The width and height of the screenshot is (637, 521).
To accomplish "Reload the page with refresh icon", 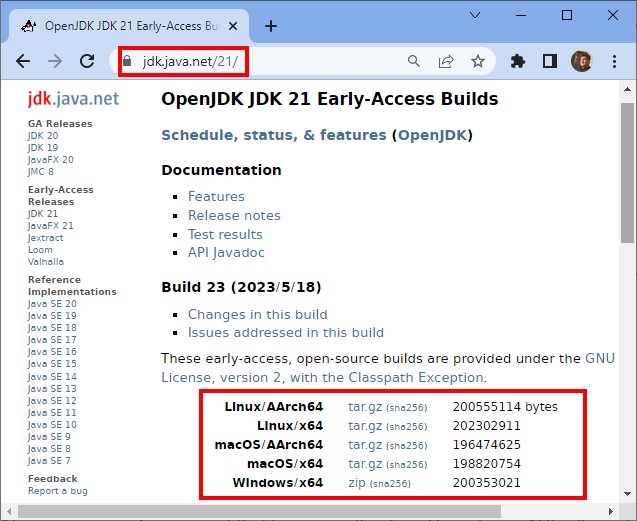I will point(87,61).
